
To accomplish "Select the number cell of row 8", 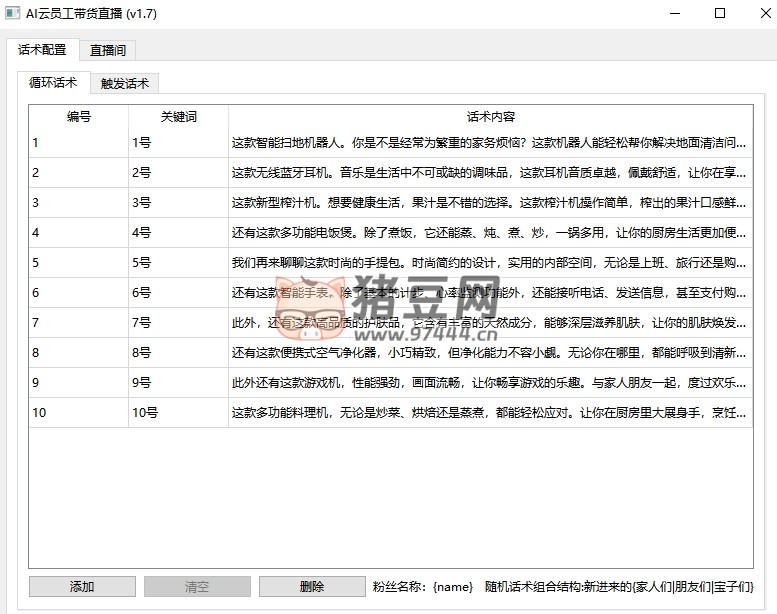I will [79, 352].
